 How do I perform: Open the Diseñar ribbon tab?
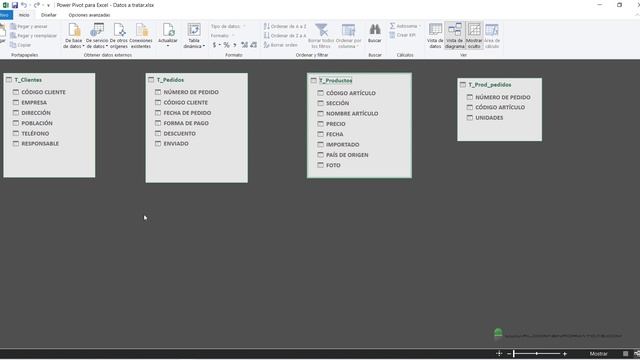pos(49,15)
